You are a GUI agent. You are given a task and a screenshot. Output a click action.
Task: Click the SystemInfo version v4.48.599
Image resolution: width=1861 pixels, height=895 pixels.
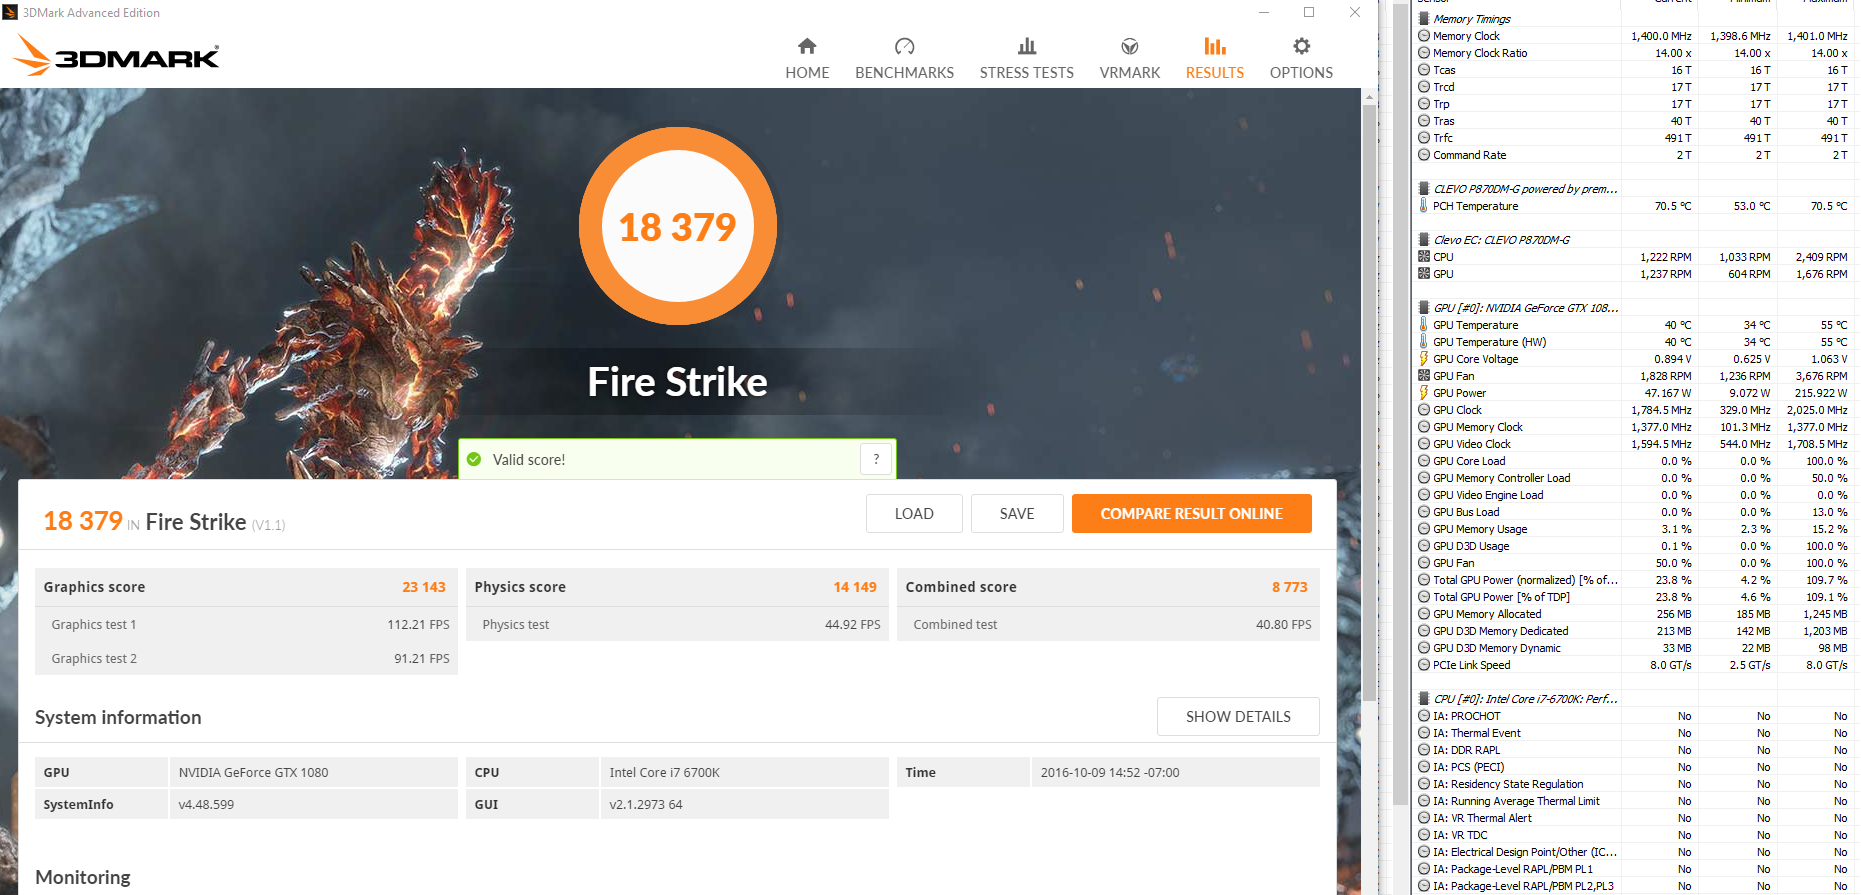click(206, 804)
